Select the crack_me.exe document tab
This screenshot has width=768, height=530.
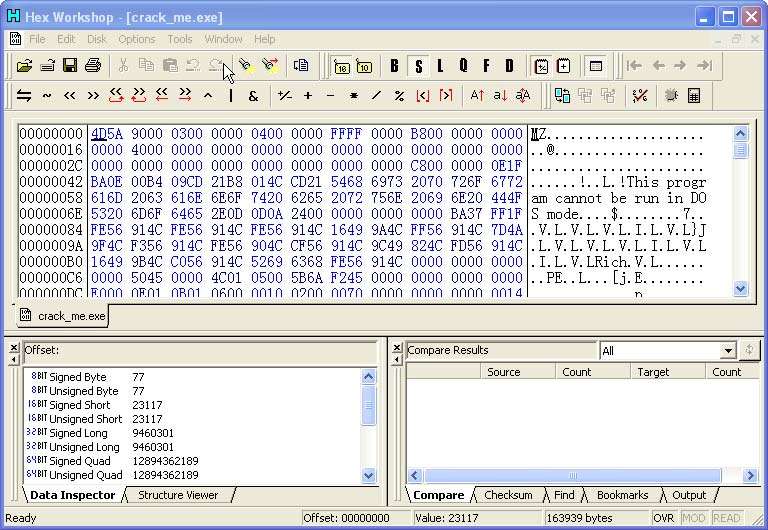(x=63, y=316)
